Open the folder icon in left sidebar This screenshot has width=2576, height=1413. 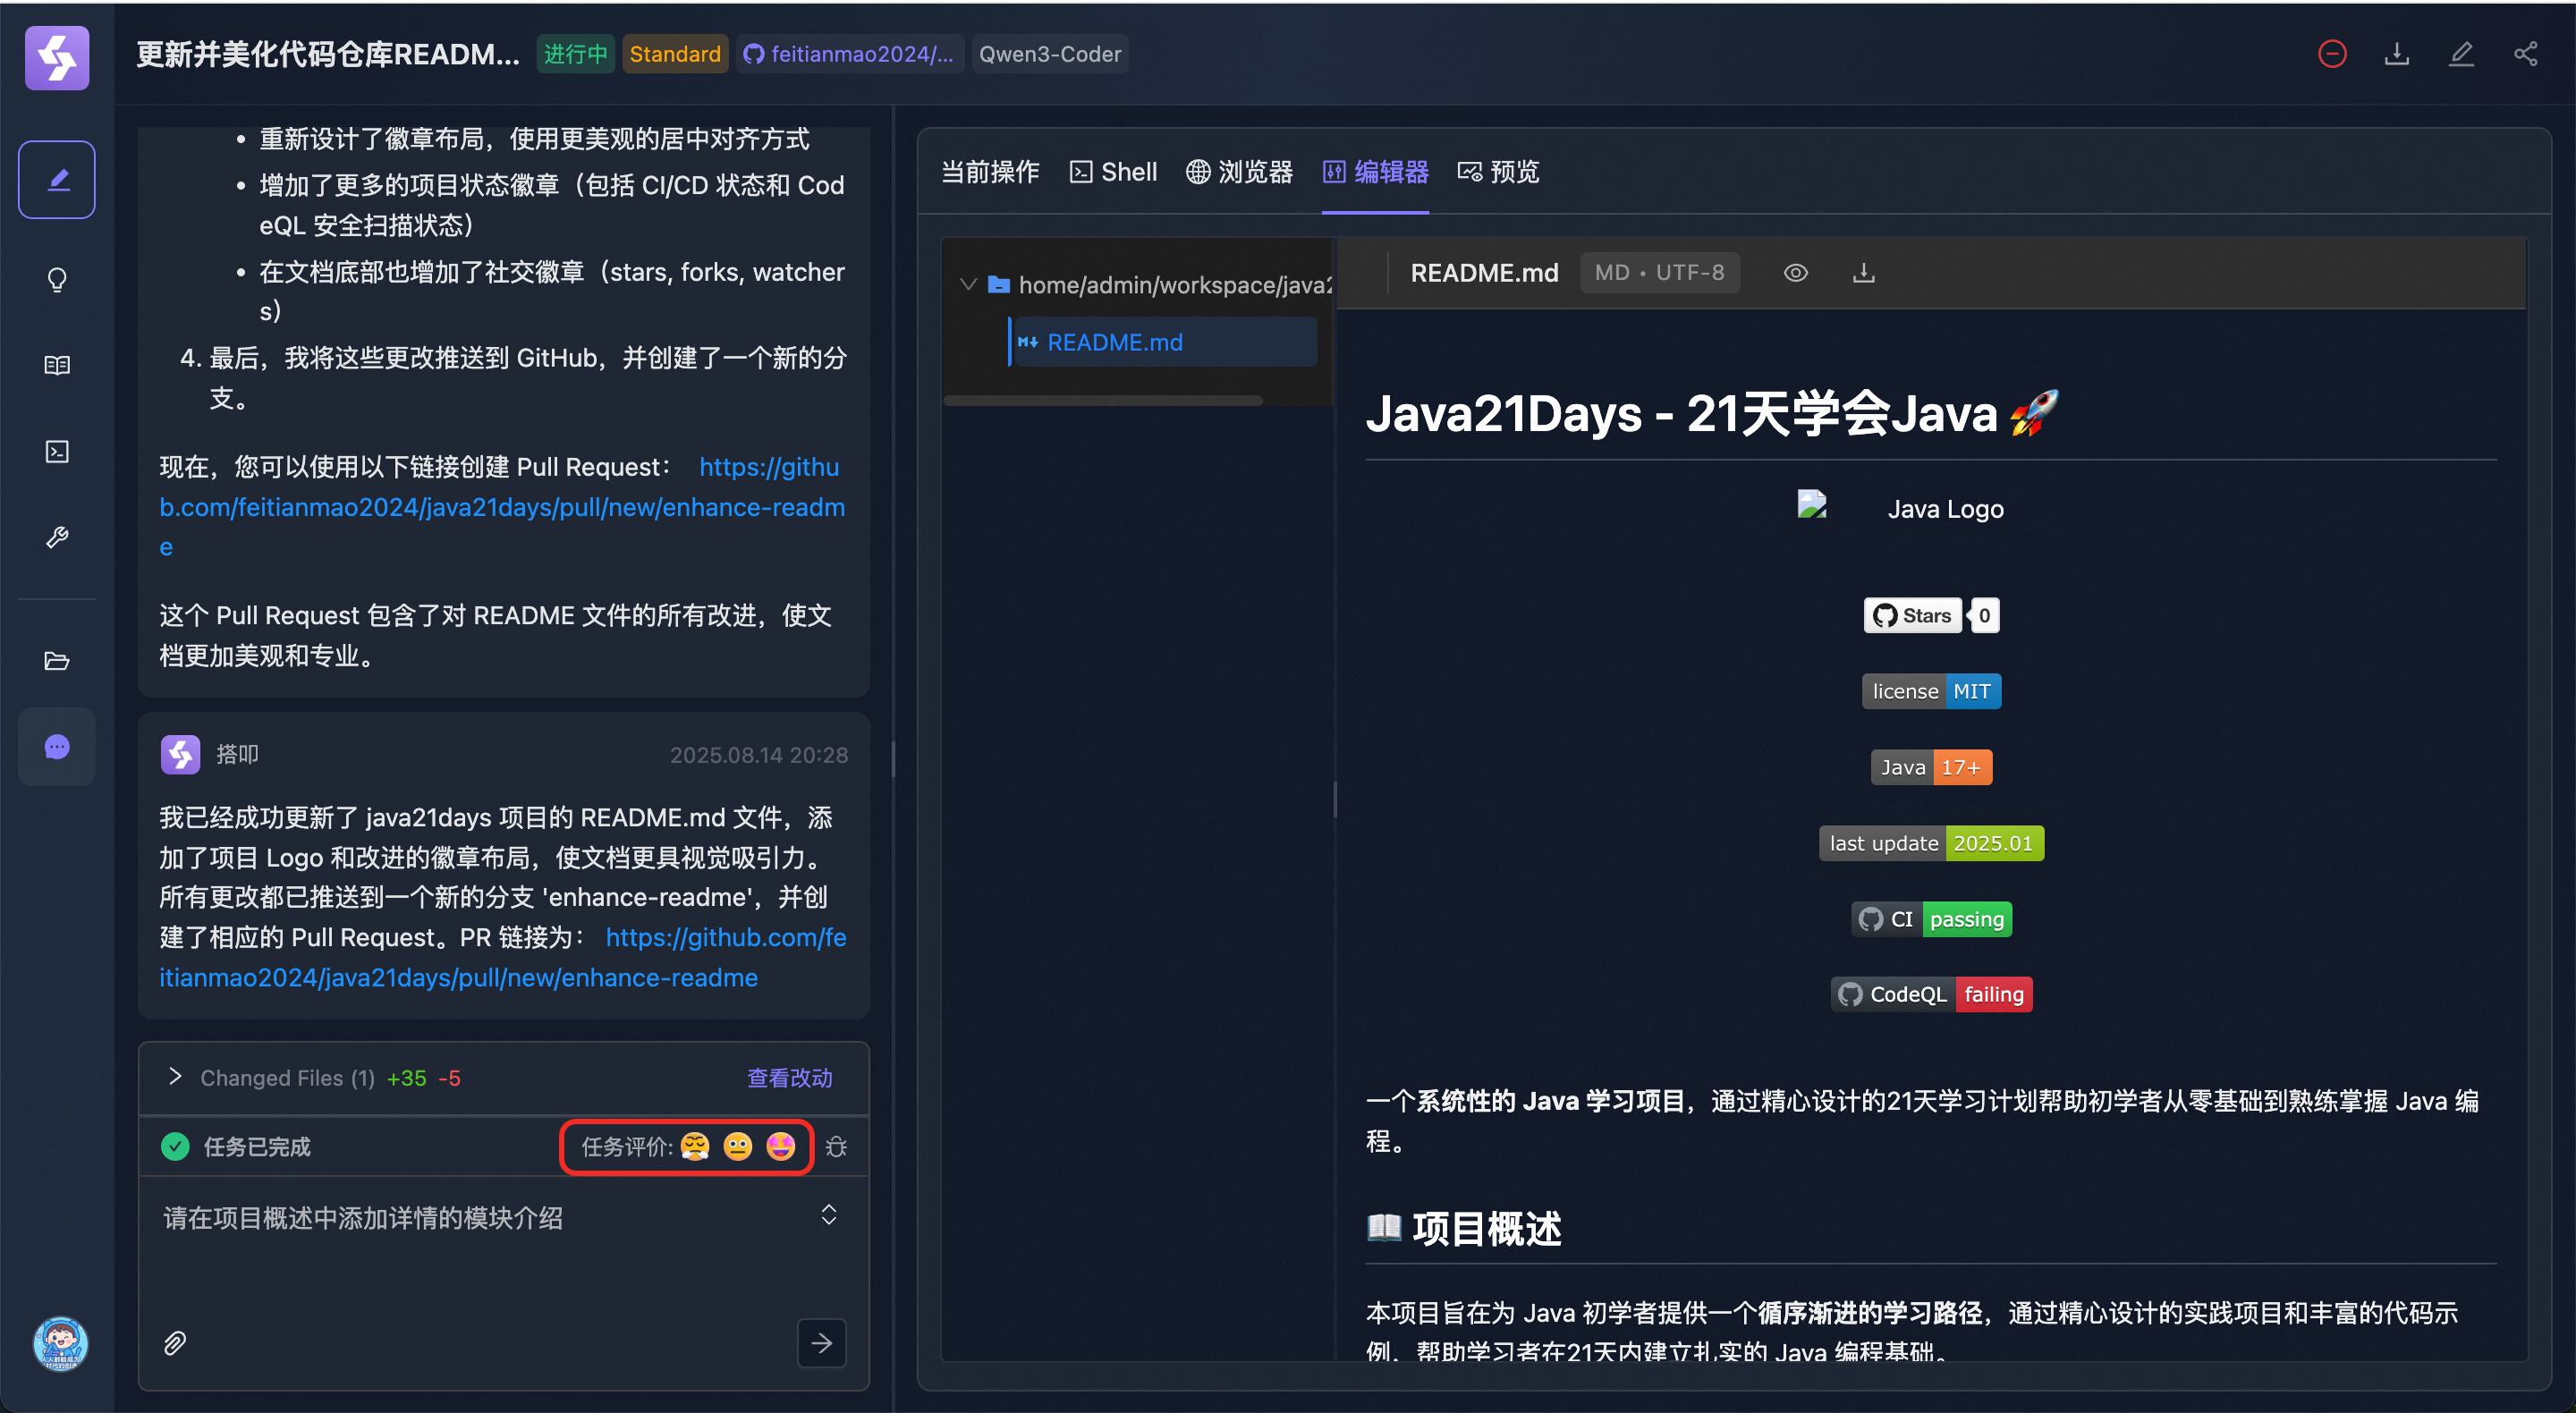(x=57, y=660)
